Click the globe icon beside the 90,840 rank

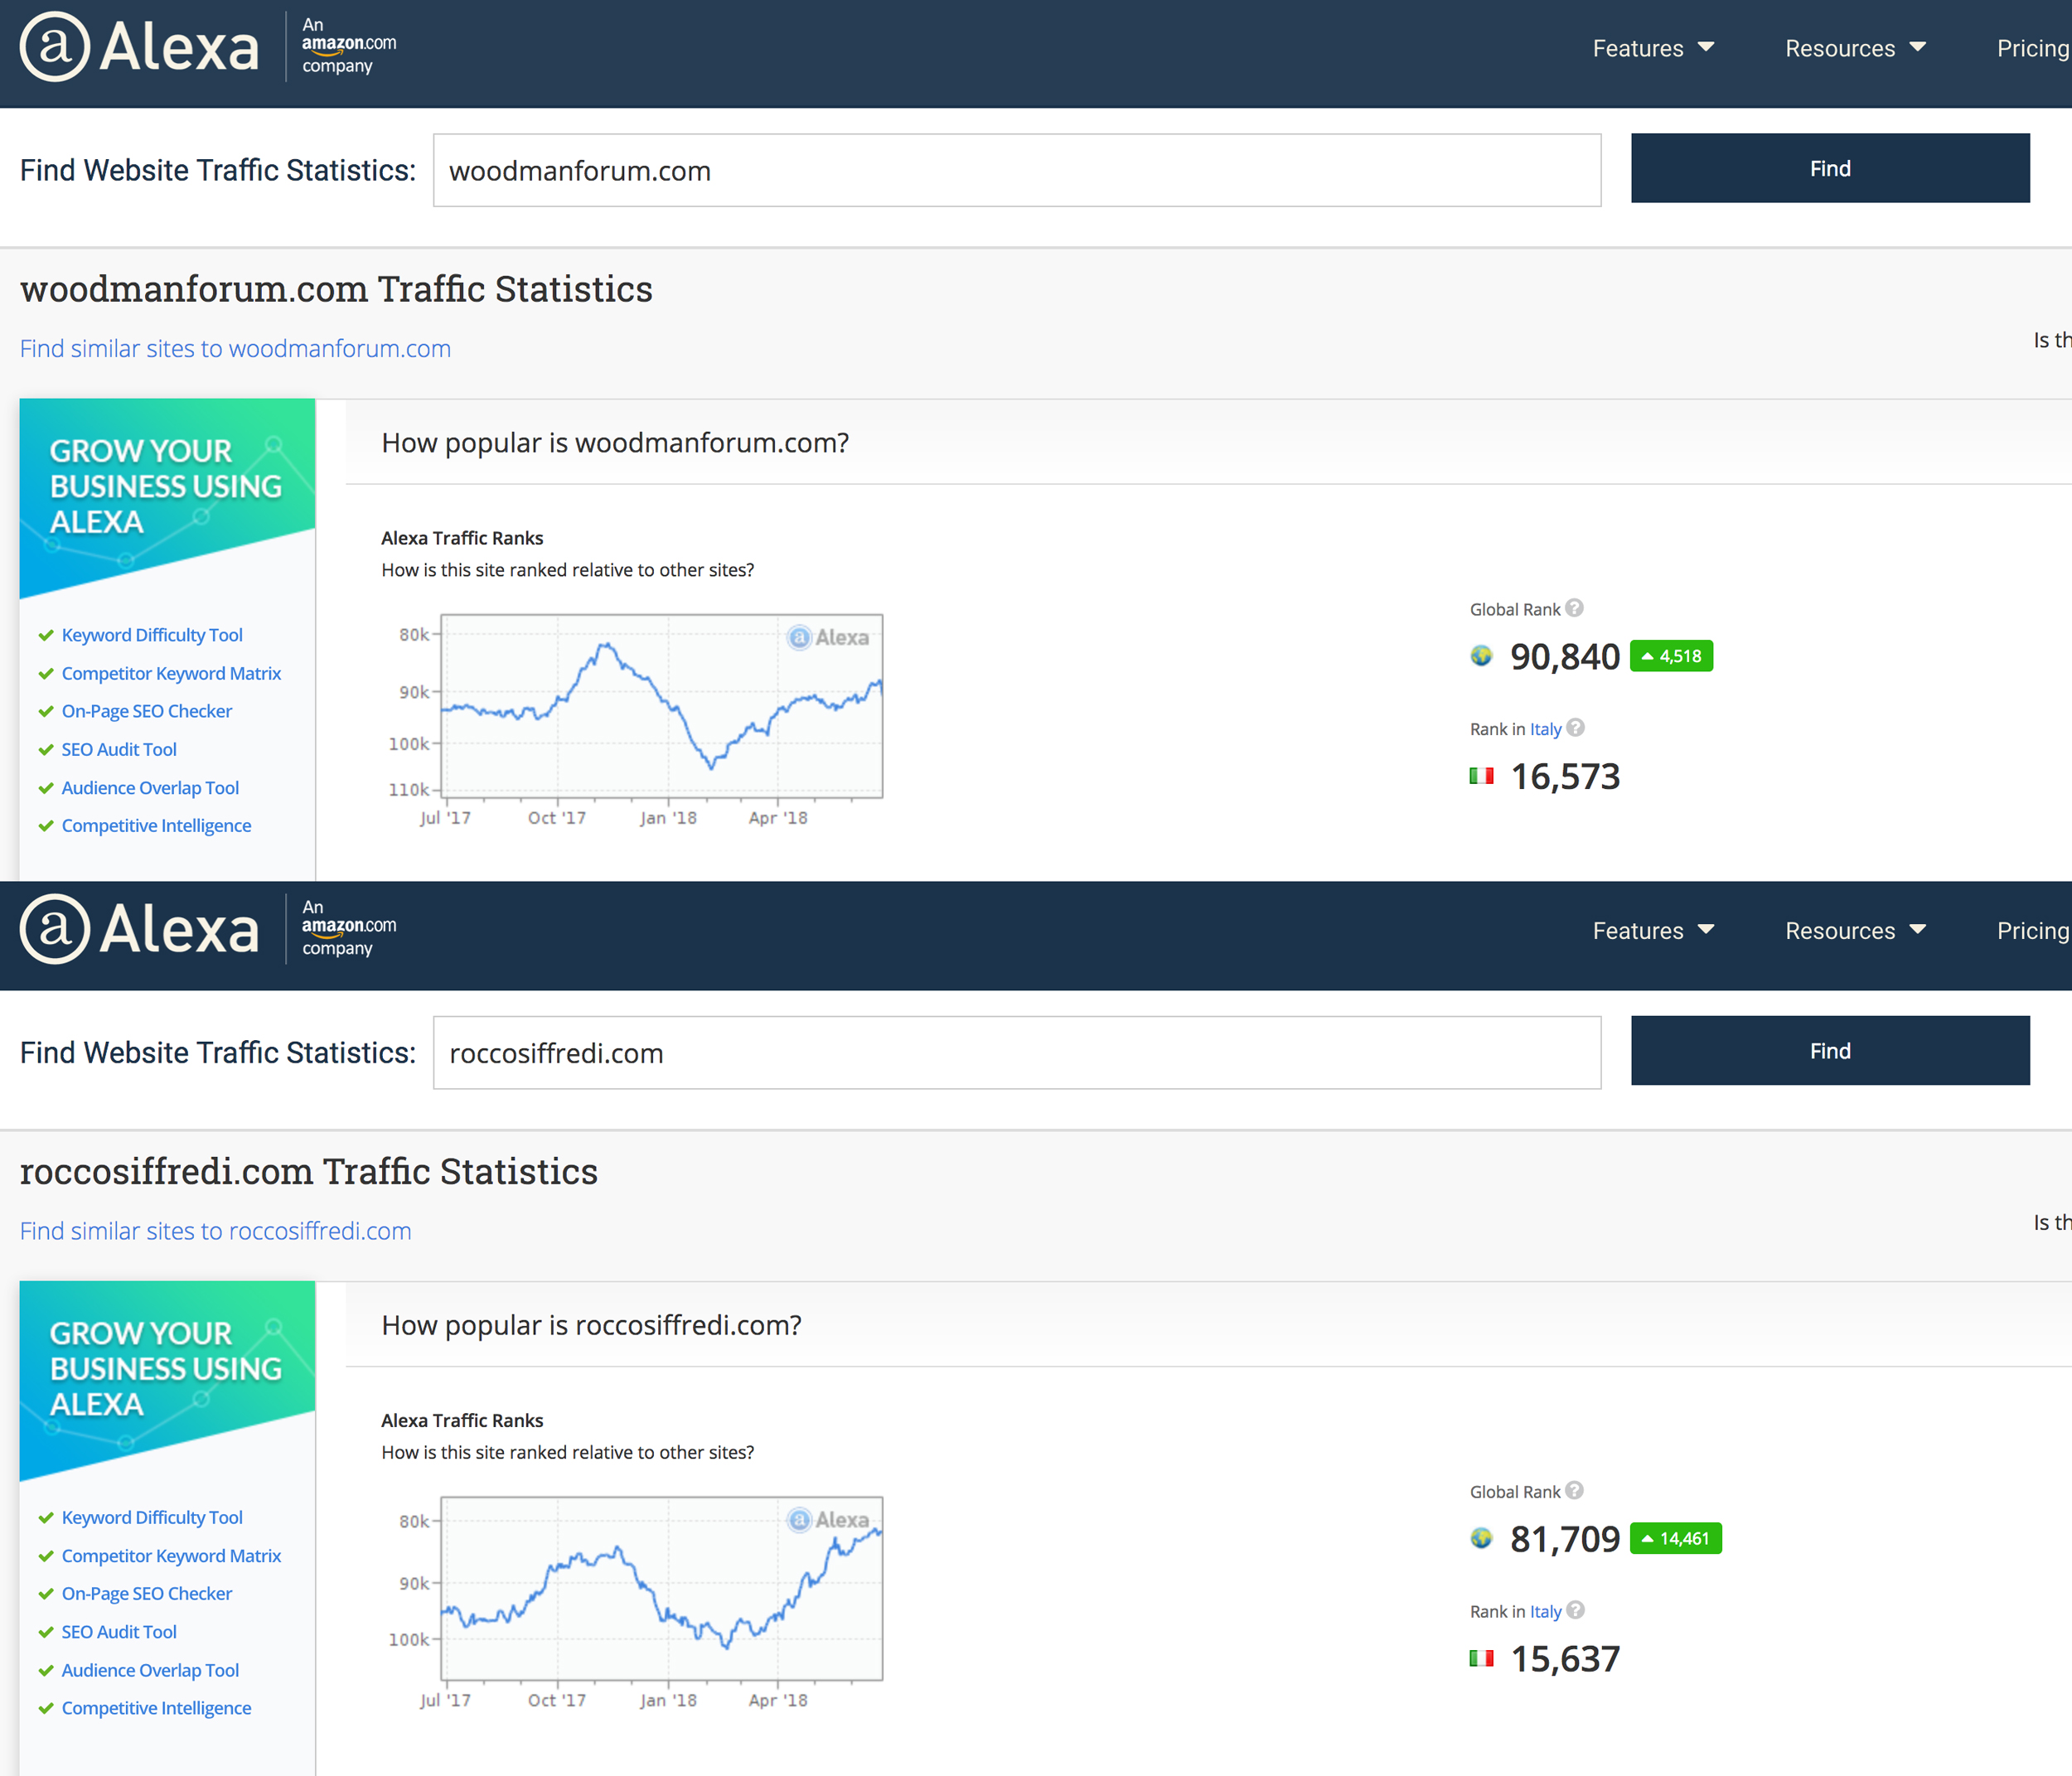click(x=1481, y=656)
